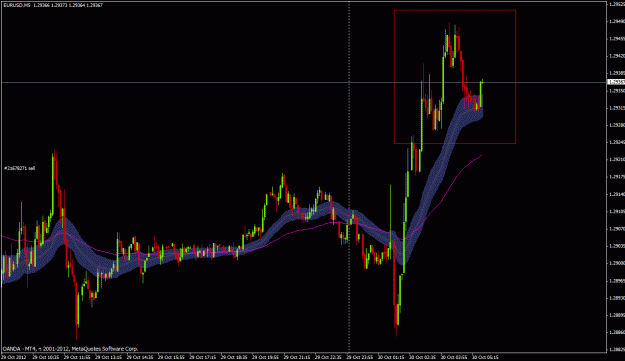Click the #21678271 sell order label

[x=20, y=168]
